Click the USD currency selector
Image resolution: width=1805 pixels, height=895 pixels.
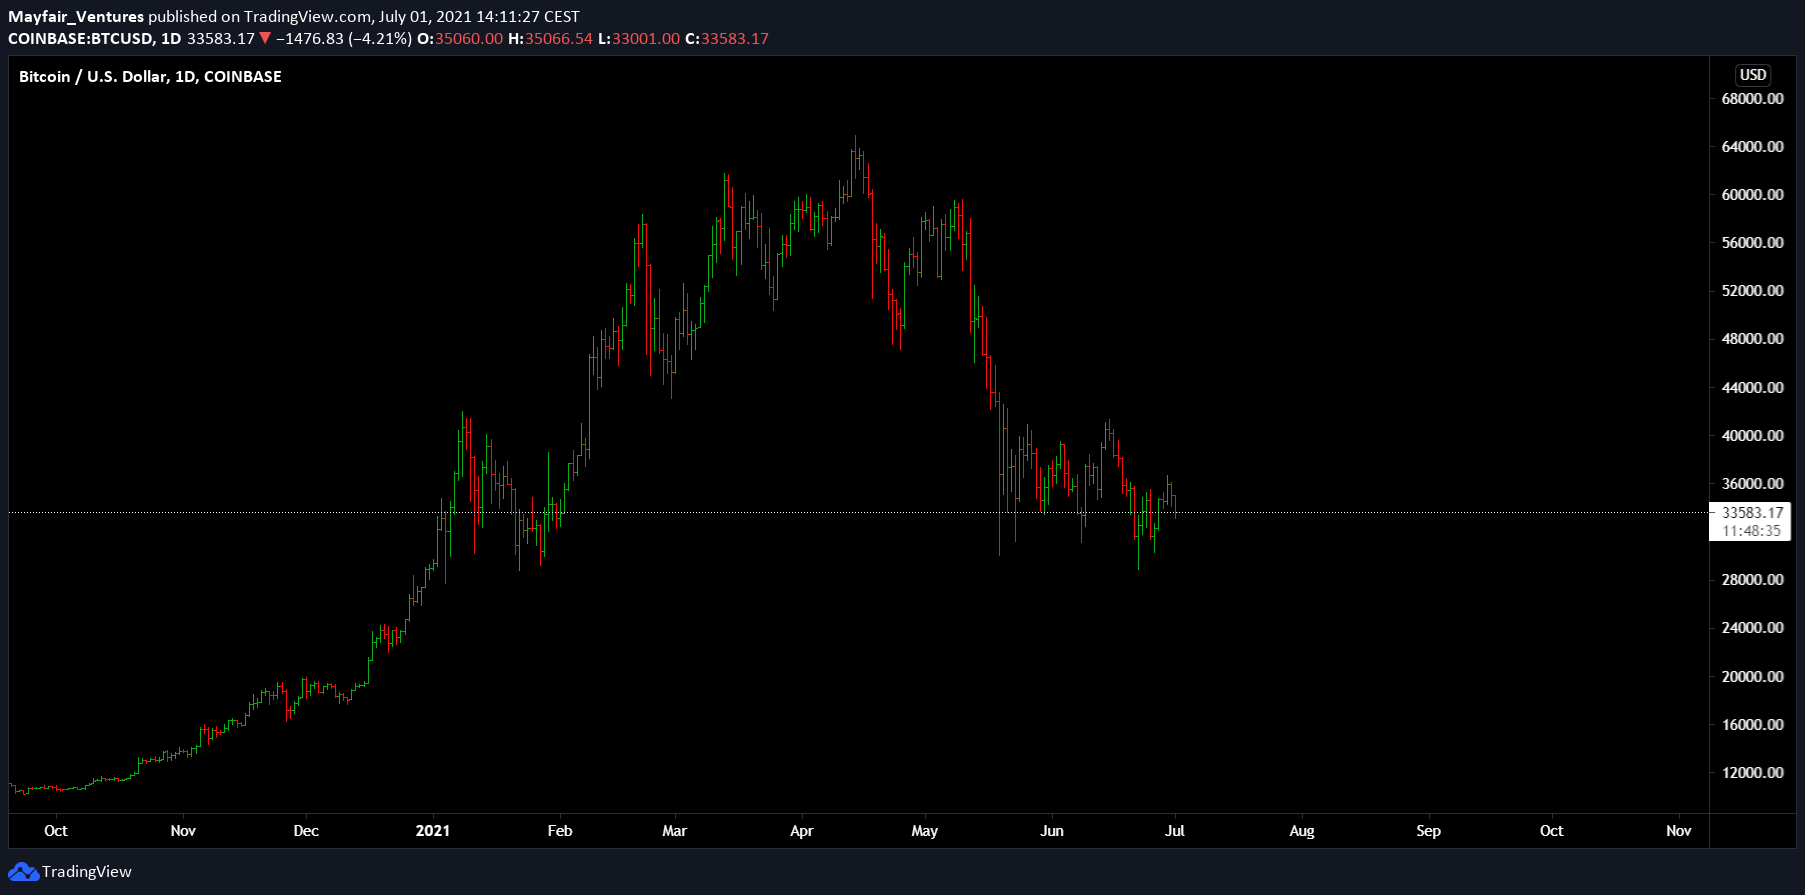click(x=1753, y=75)
